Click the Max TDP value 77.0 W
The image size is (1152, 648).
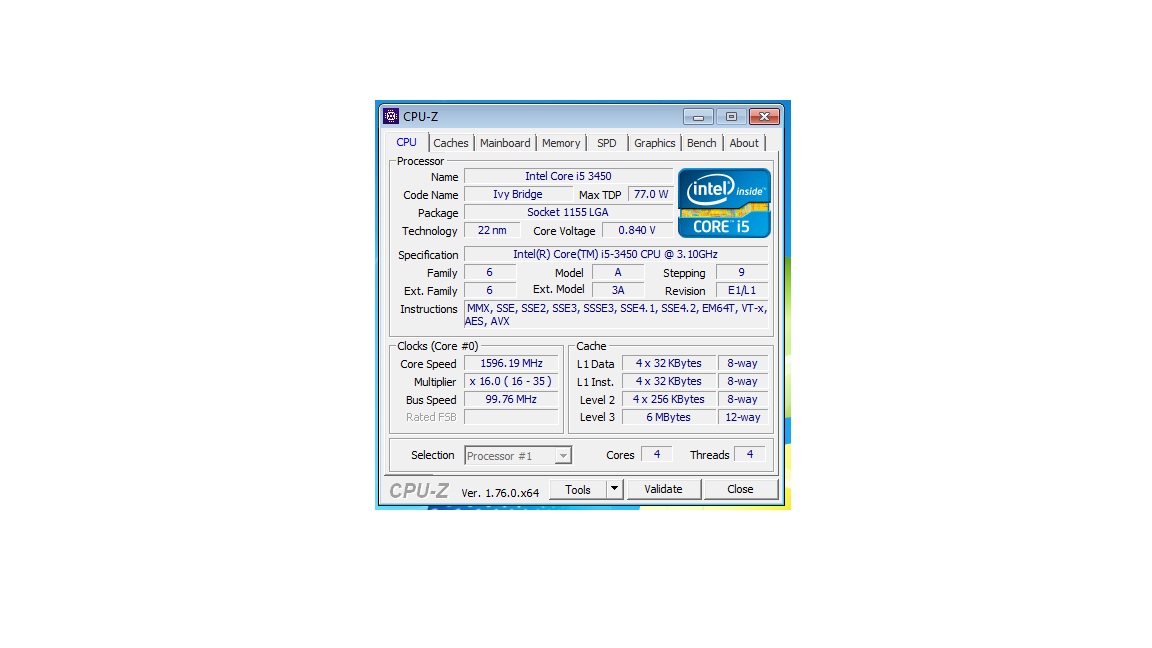pyautogui.click(x=651, y=195)
